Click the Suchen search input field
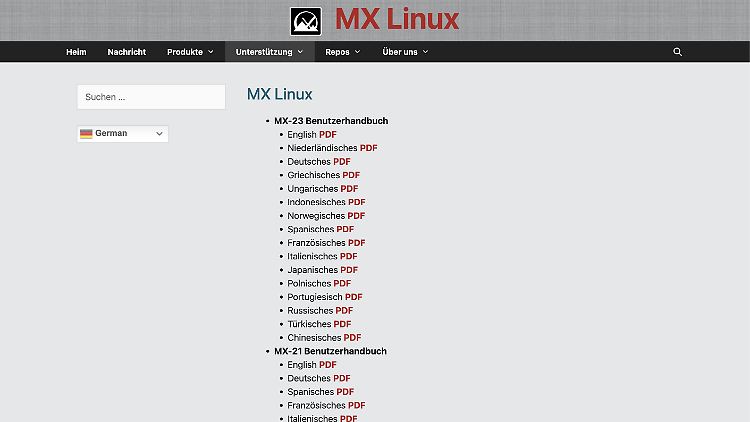Viewport: 750px width, 422px height. 151,97
